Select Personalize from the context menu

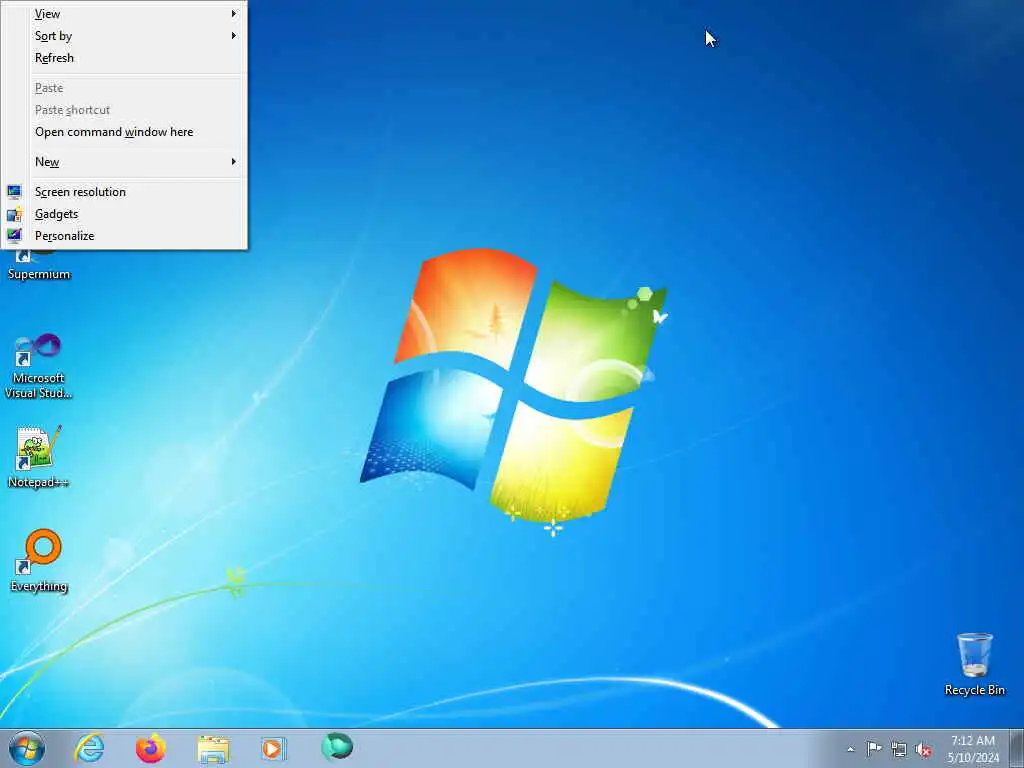coord(124,236)
